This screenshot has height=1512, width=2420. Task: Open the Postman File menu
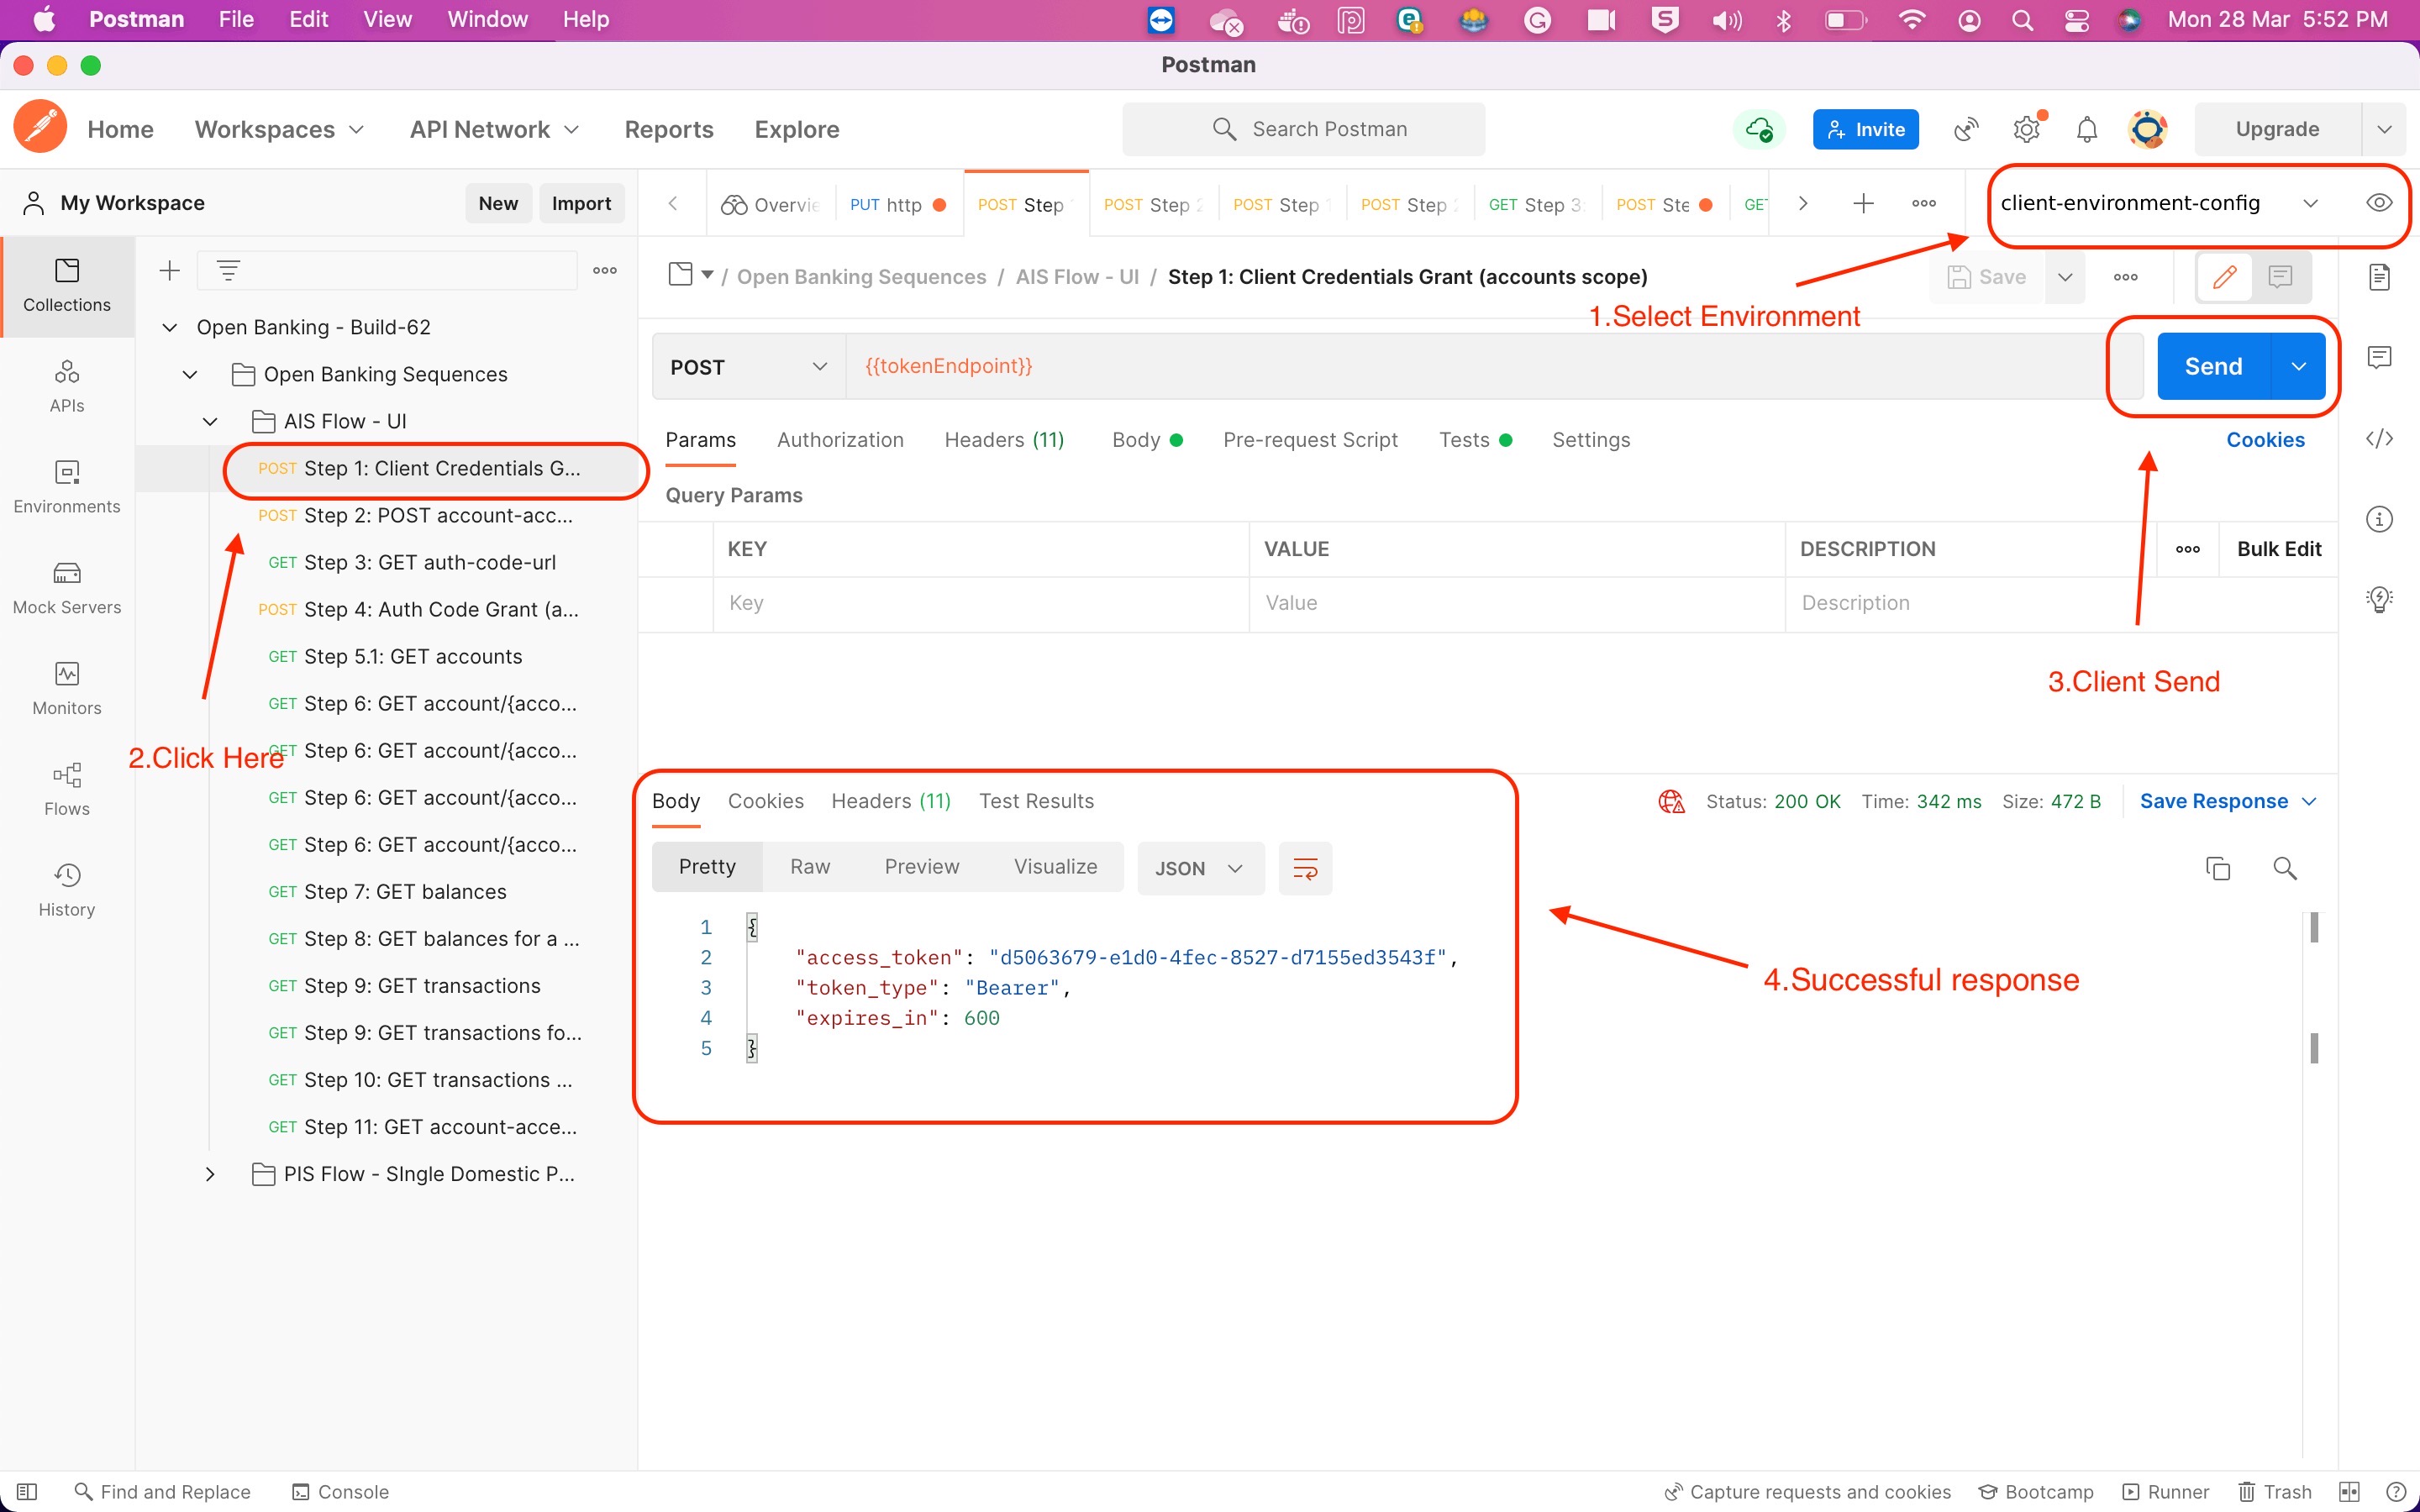(x=236, y=19)
